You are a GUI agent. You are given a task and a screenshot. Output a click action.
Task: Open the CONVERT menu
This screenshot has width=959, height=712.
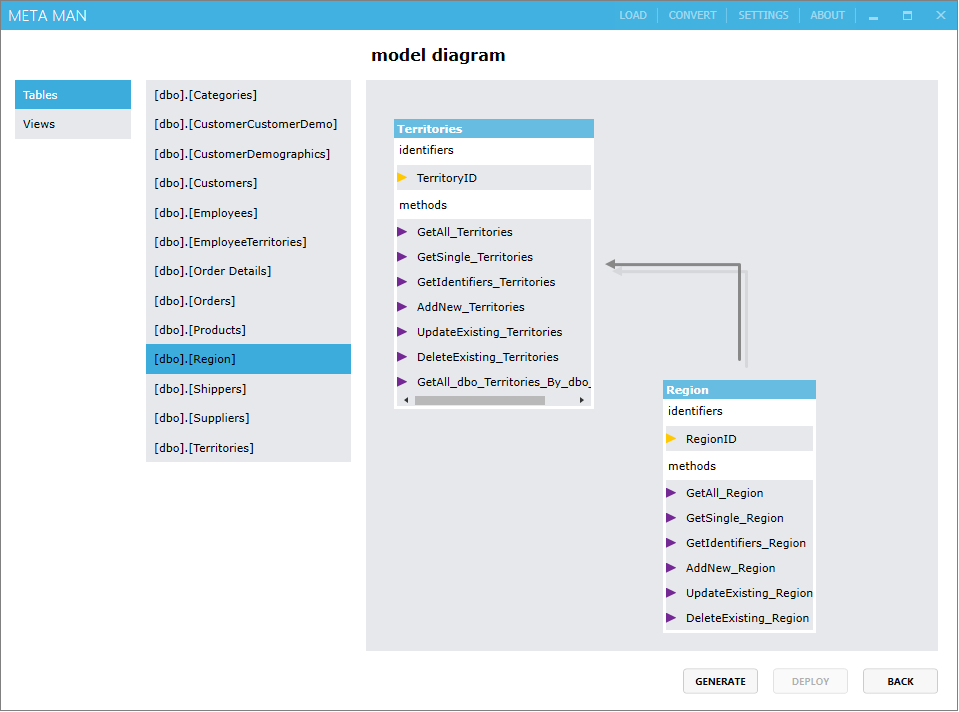(x=692, y=15)
